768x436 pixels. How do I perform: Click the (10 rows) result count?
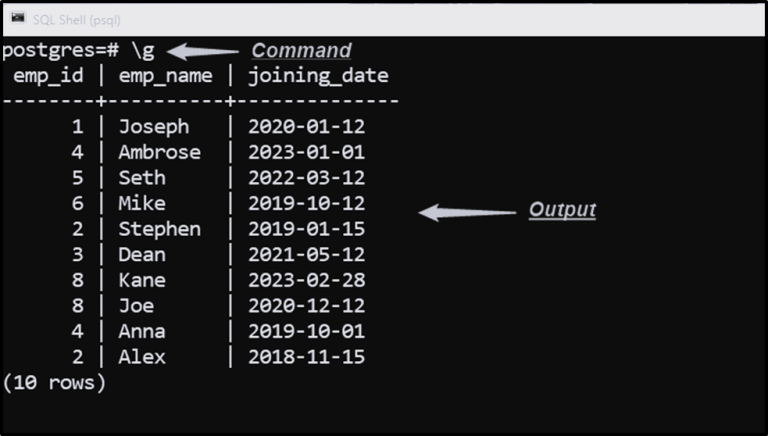tap(54, 383)
